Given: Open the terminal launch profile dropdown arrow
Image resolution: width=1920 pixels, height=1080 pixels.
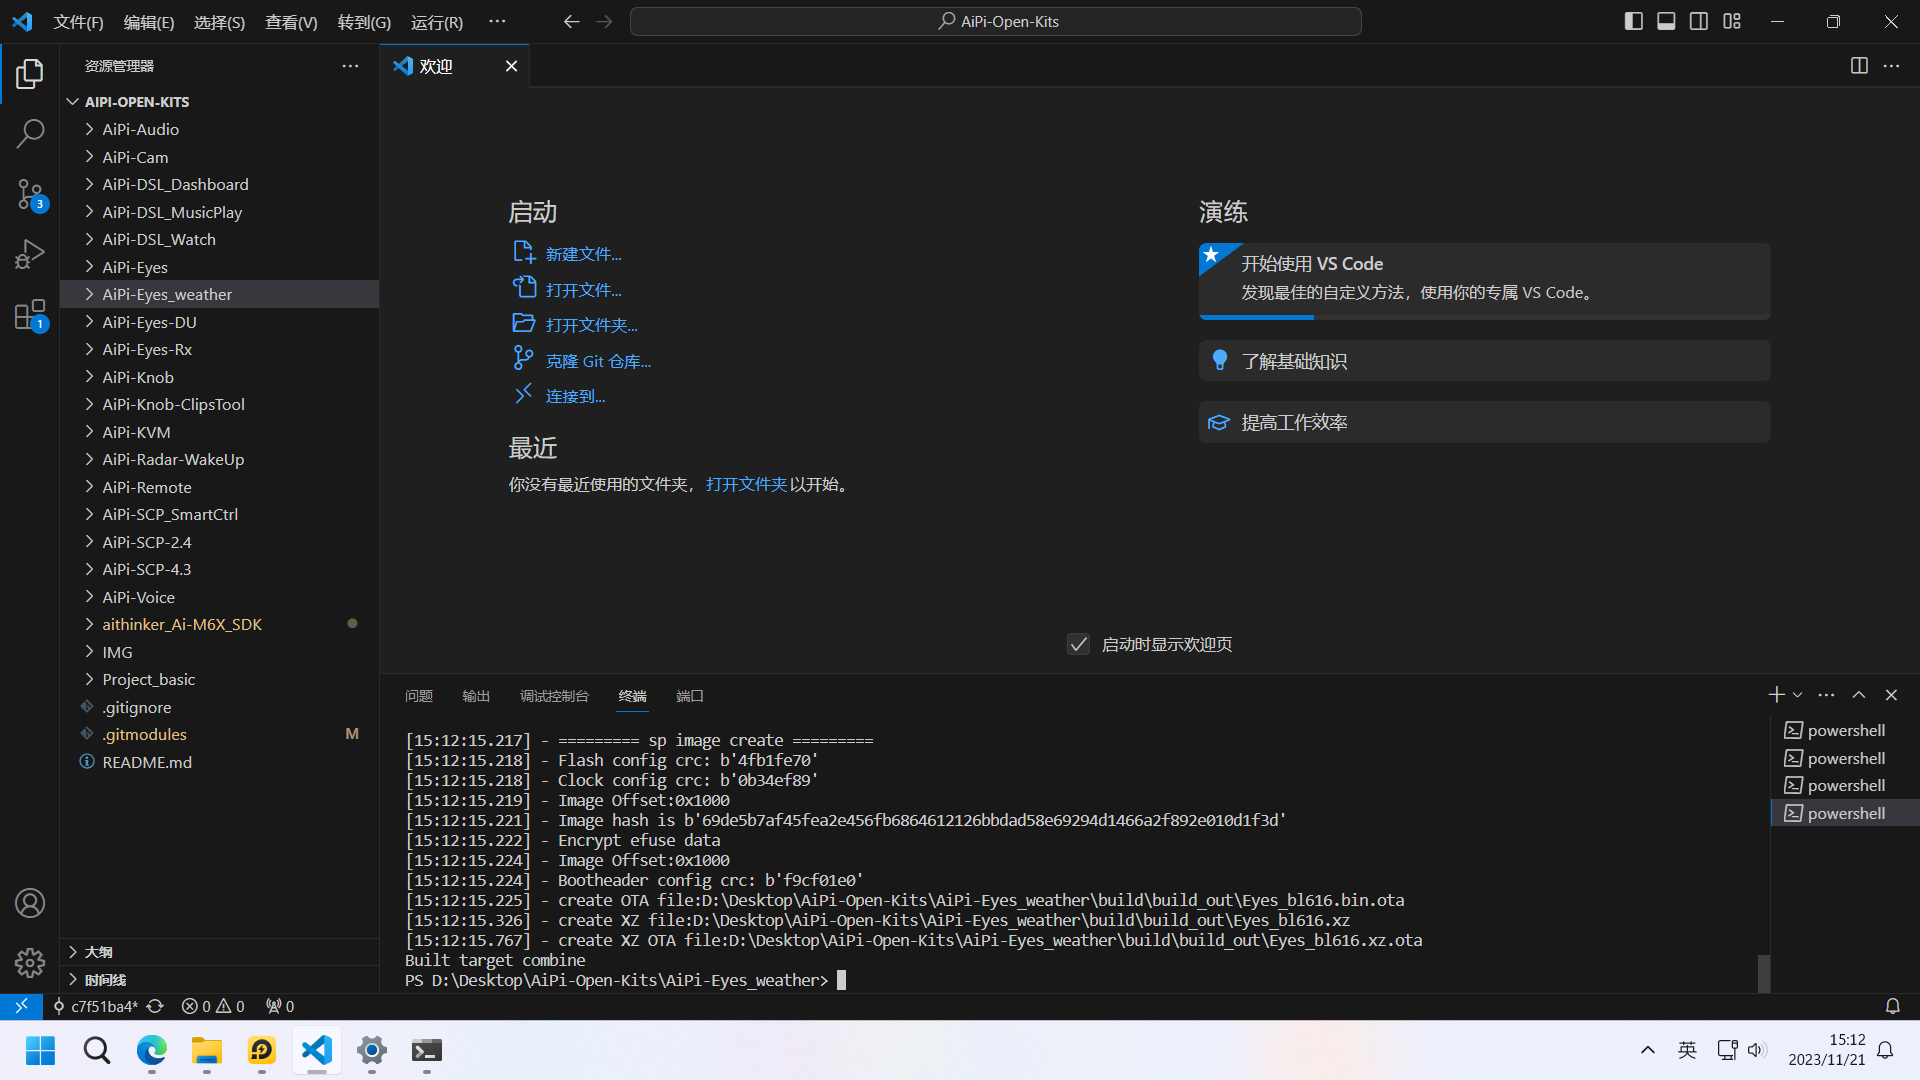Looking at the screenshot, I should (x=1797, y=695).
